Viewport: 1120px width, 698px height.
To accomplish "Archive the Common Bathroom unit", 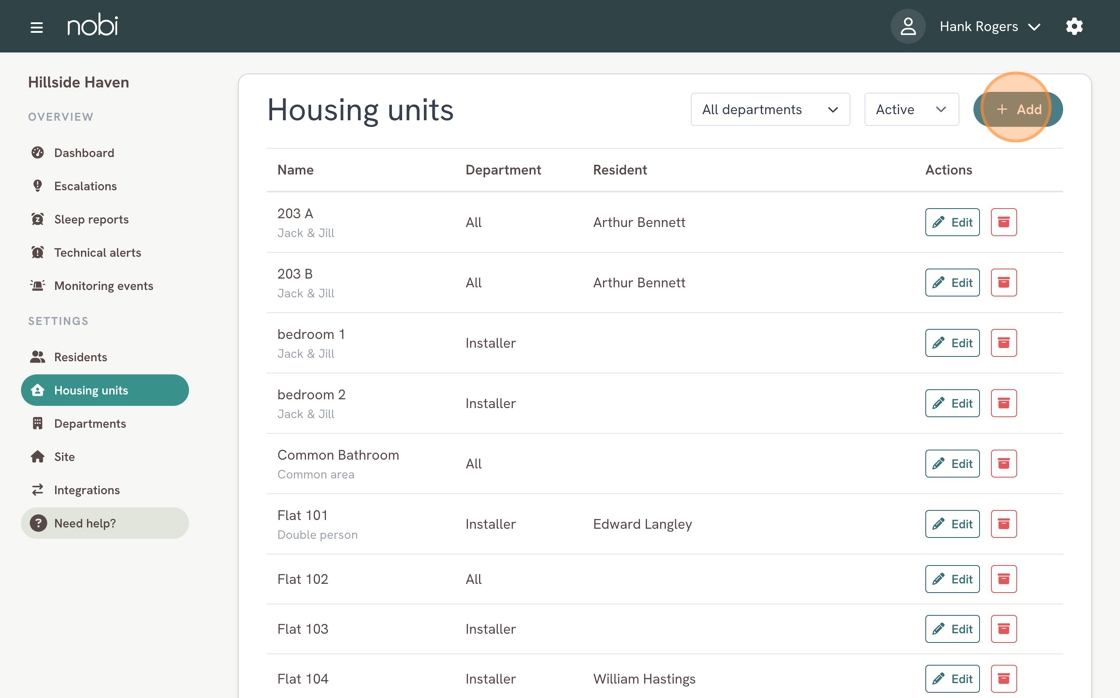I will click(x=1004, y=464).
